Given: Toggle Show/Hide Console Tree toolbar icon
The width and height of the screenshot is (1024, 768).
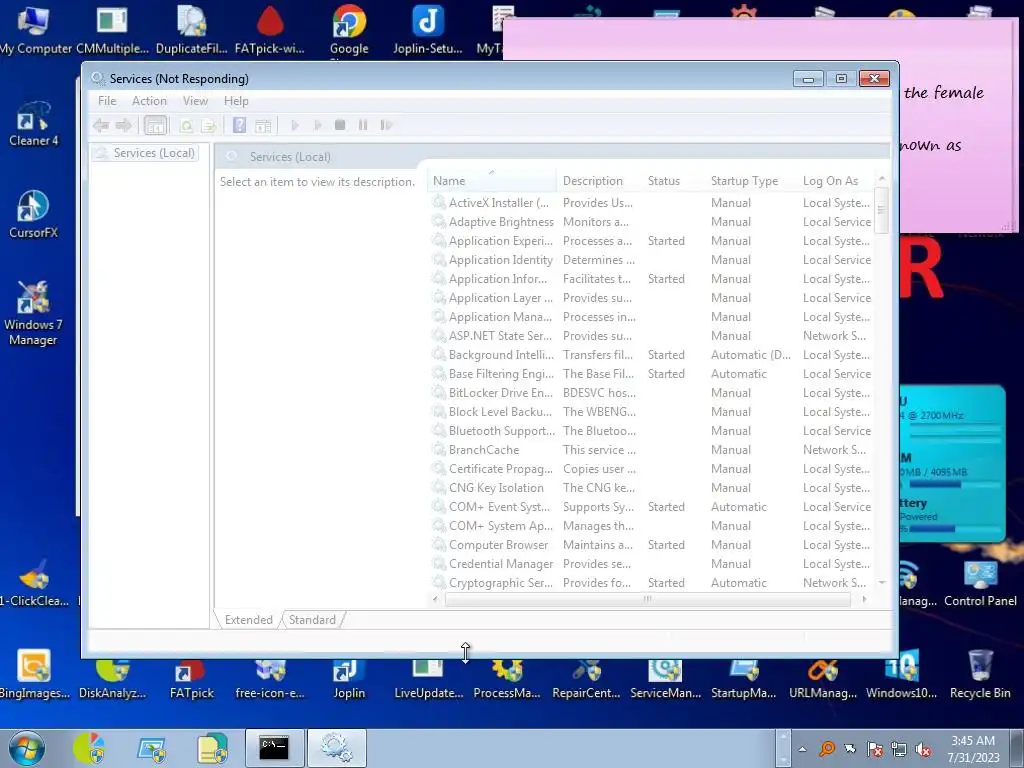Looking at the screenshot, I should pyautogui.click(x=155, y=125).
